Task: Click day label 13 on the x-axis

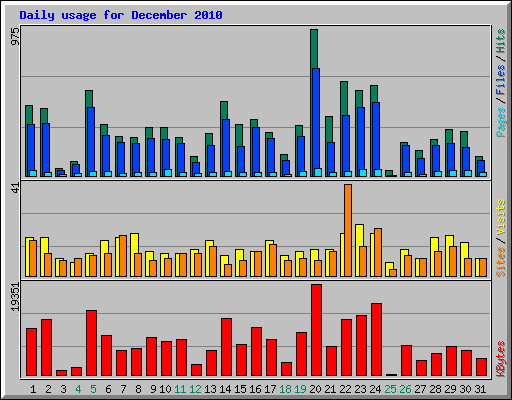Action: pos(210,389)
